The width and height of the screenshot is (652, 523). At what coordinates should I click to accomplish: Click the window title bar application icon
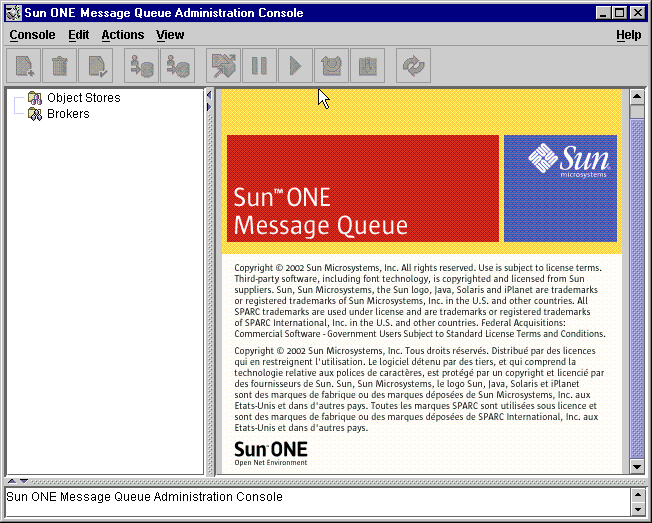coord(14,13)
